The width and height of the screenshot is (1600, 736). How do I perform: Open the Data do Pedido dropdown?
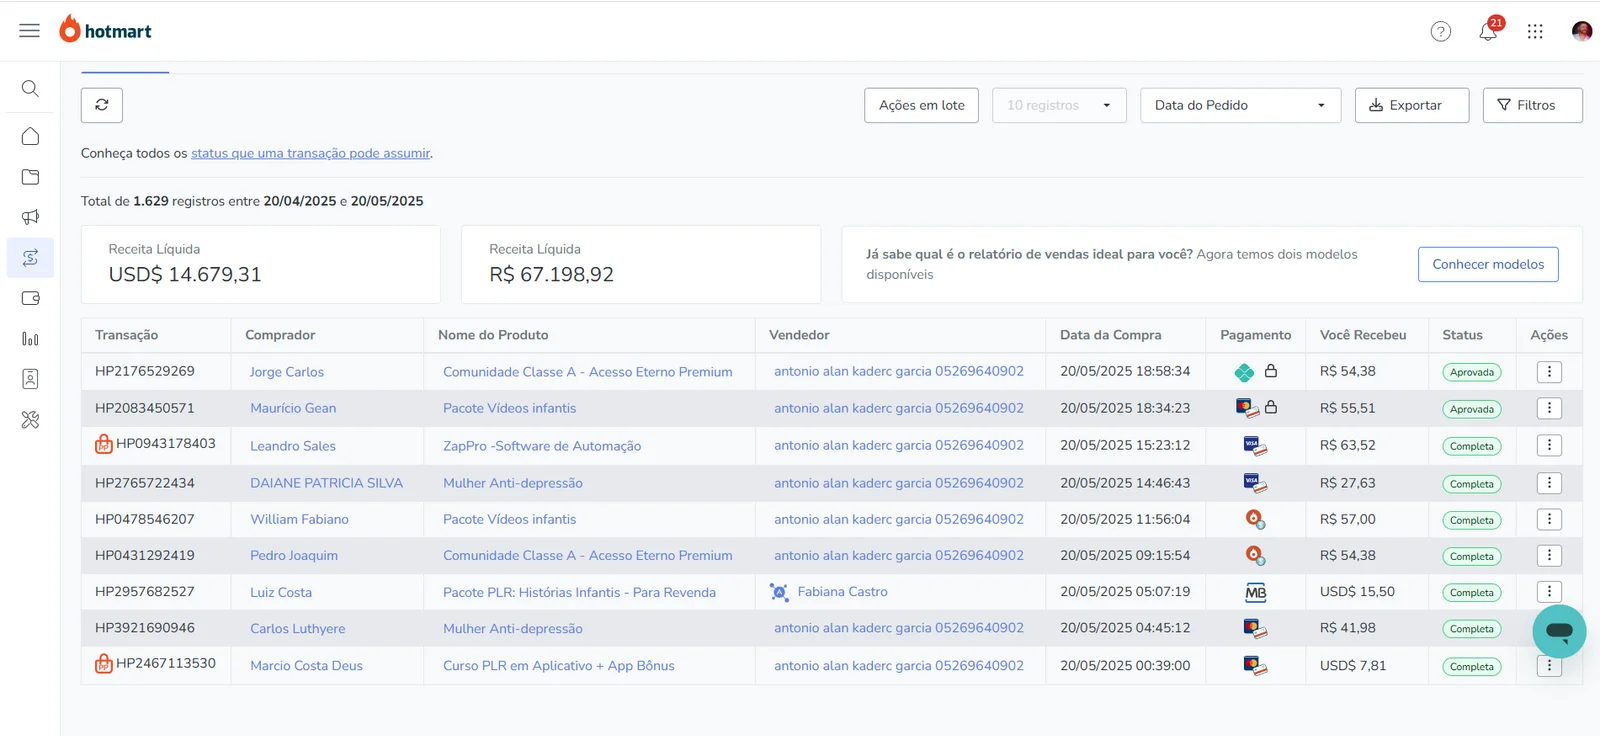[x=1240, y=105]
